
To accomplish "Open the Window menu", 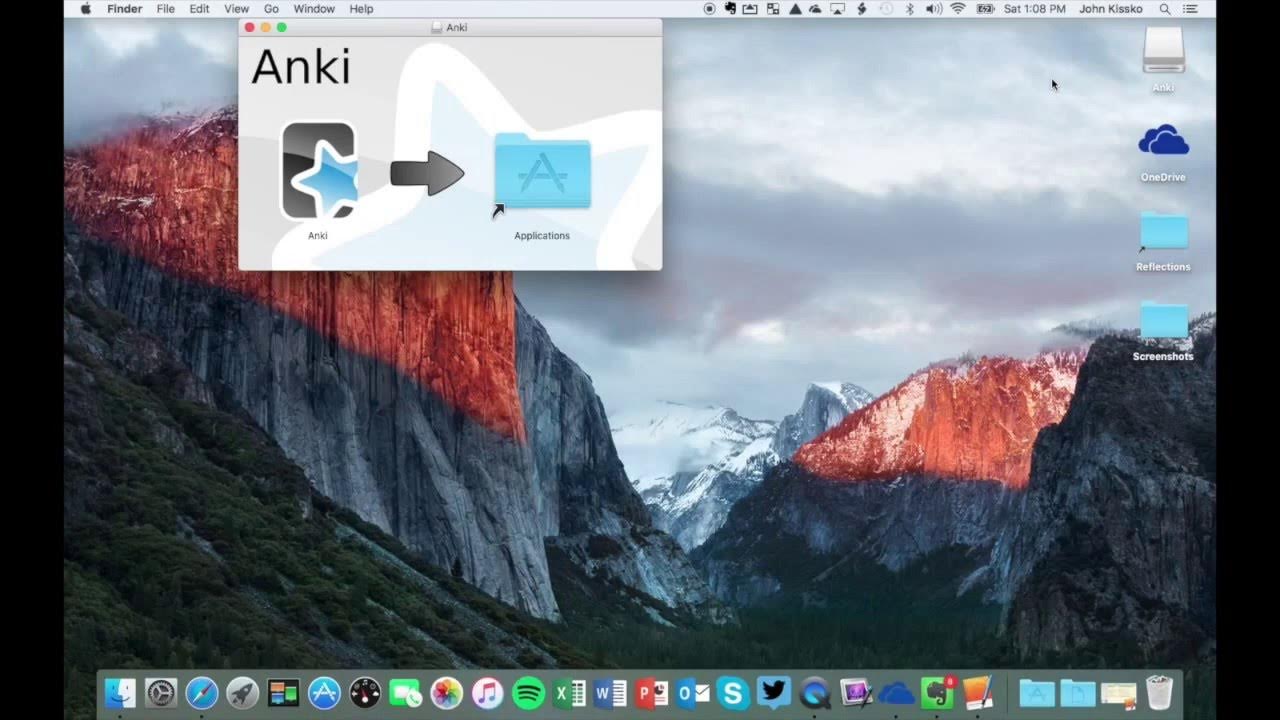I will tap(314, 9).
